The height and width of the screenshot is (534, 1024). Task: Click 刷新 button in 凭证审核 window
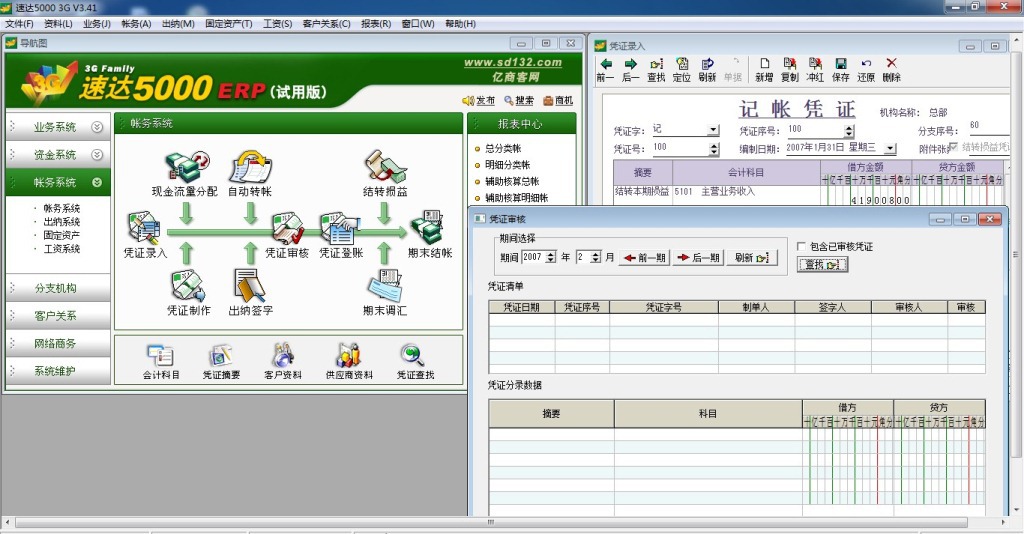(x=752, y=258)
